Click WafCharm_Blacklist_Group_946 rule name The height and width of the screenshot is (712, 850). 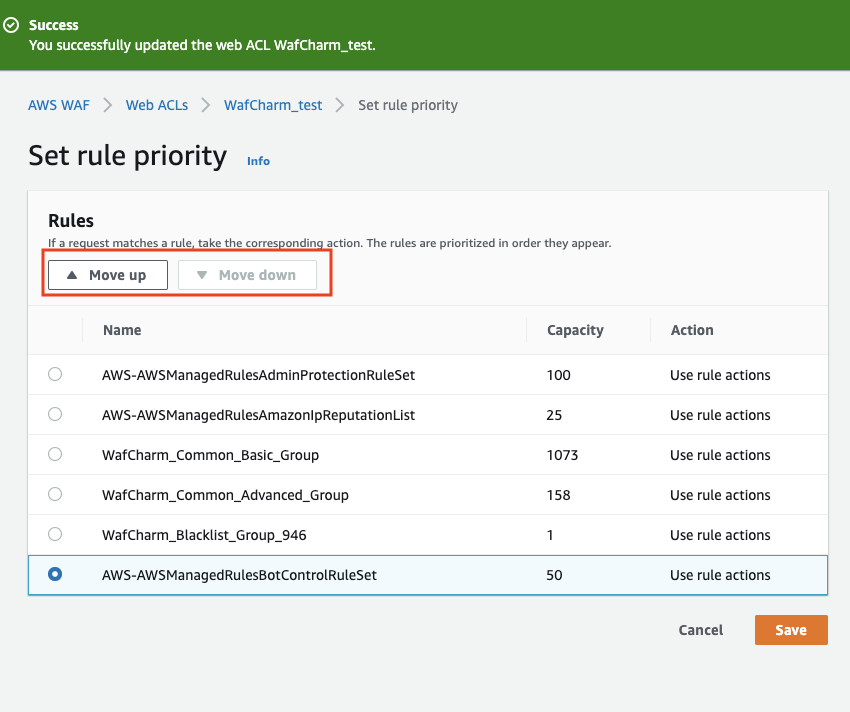pyautogui.click(x=204, y=535)
